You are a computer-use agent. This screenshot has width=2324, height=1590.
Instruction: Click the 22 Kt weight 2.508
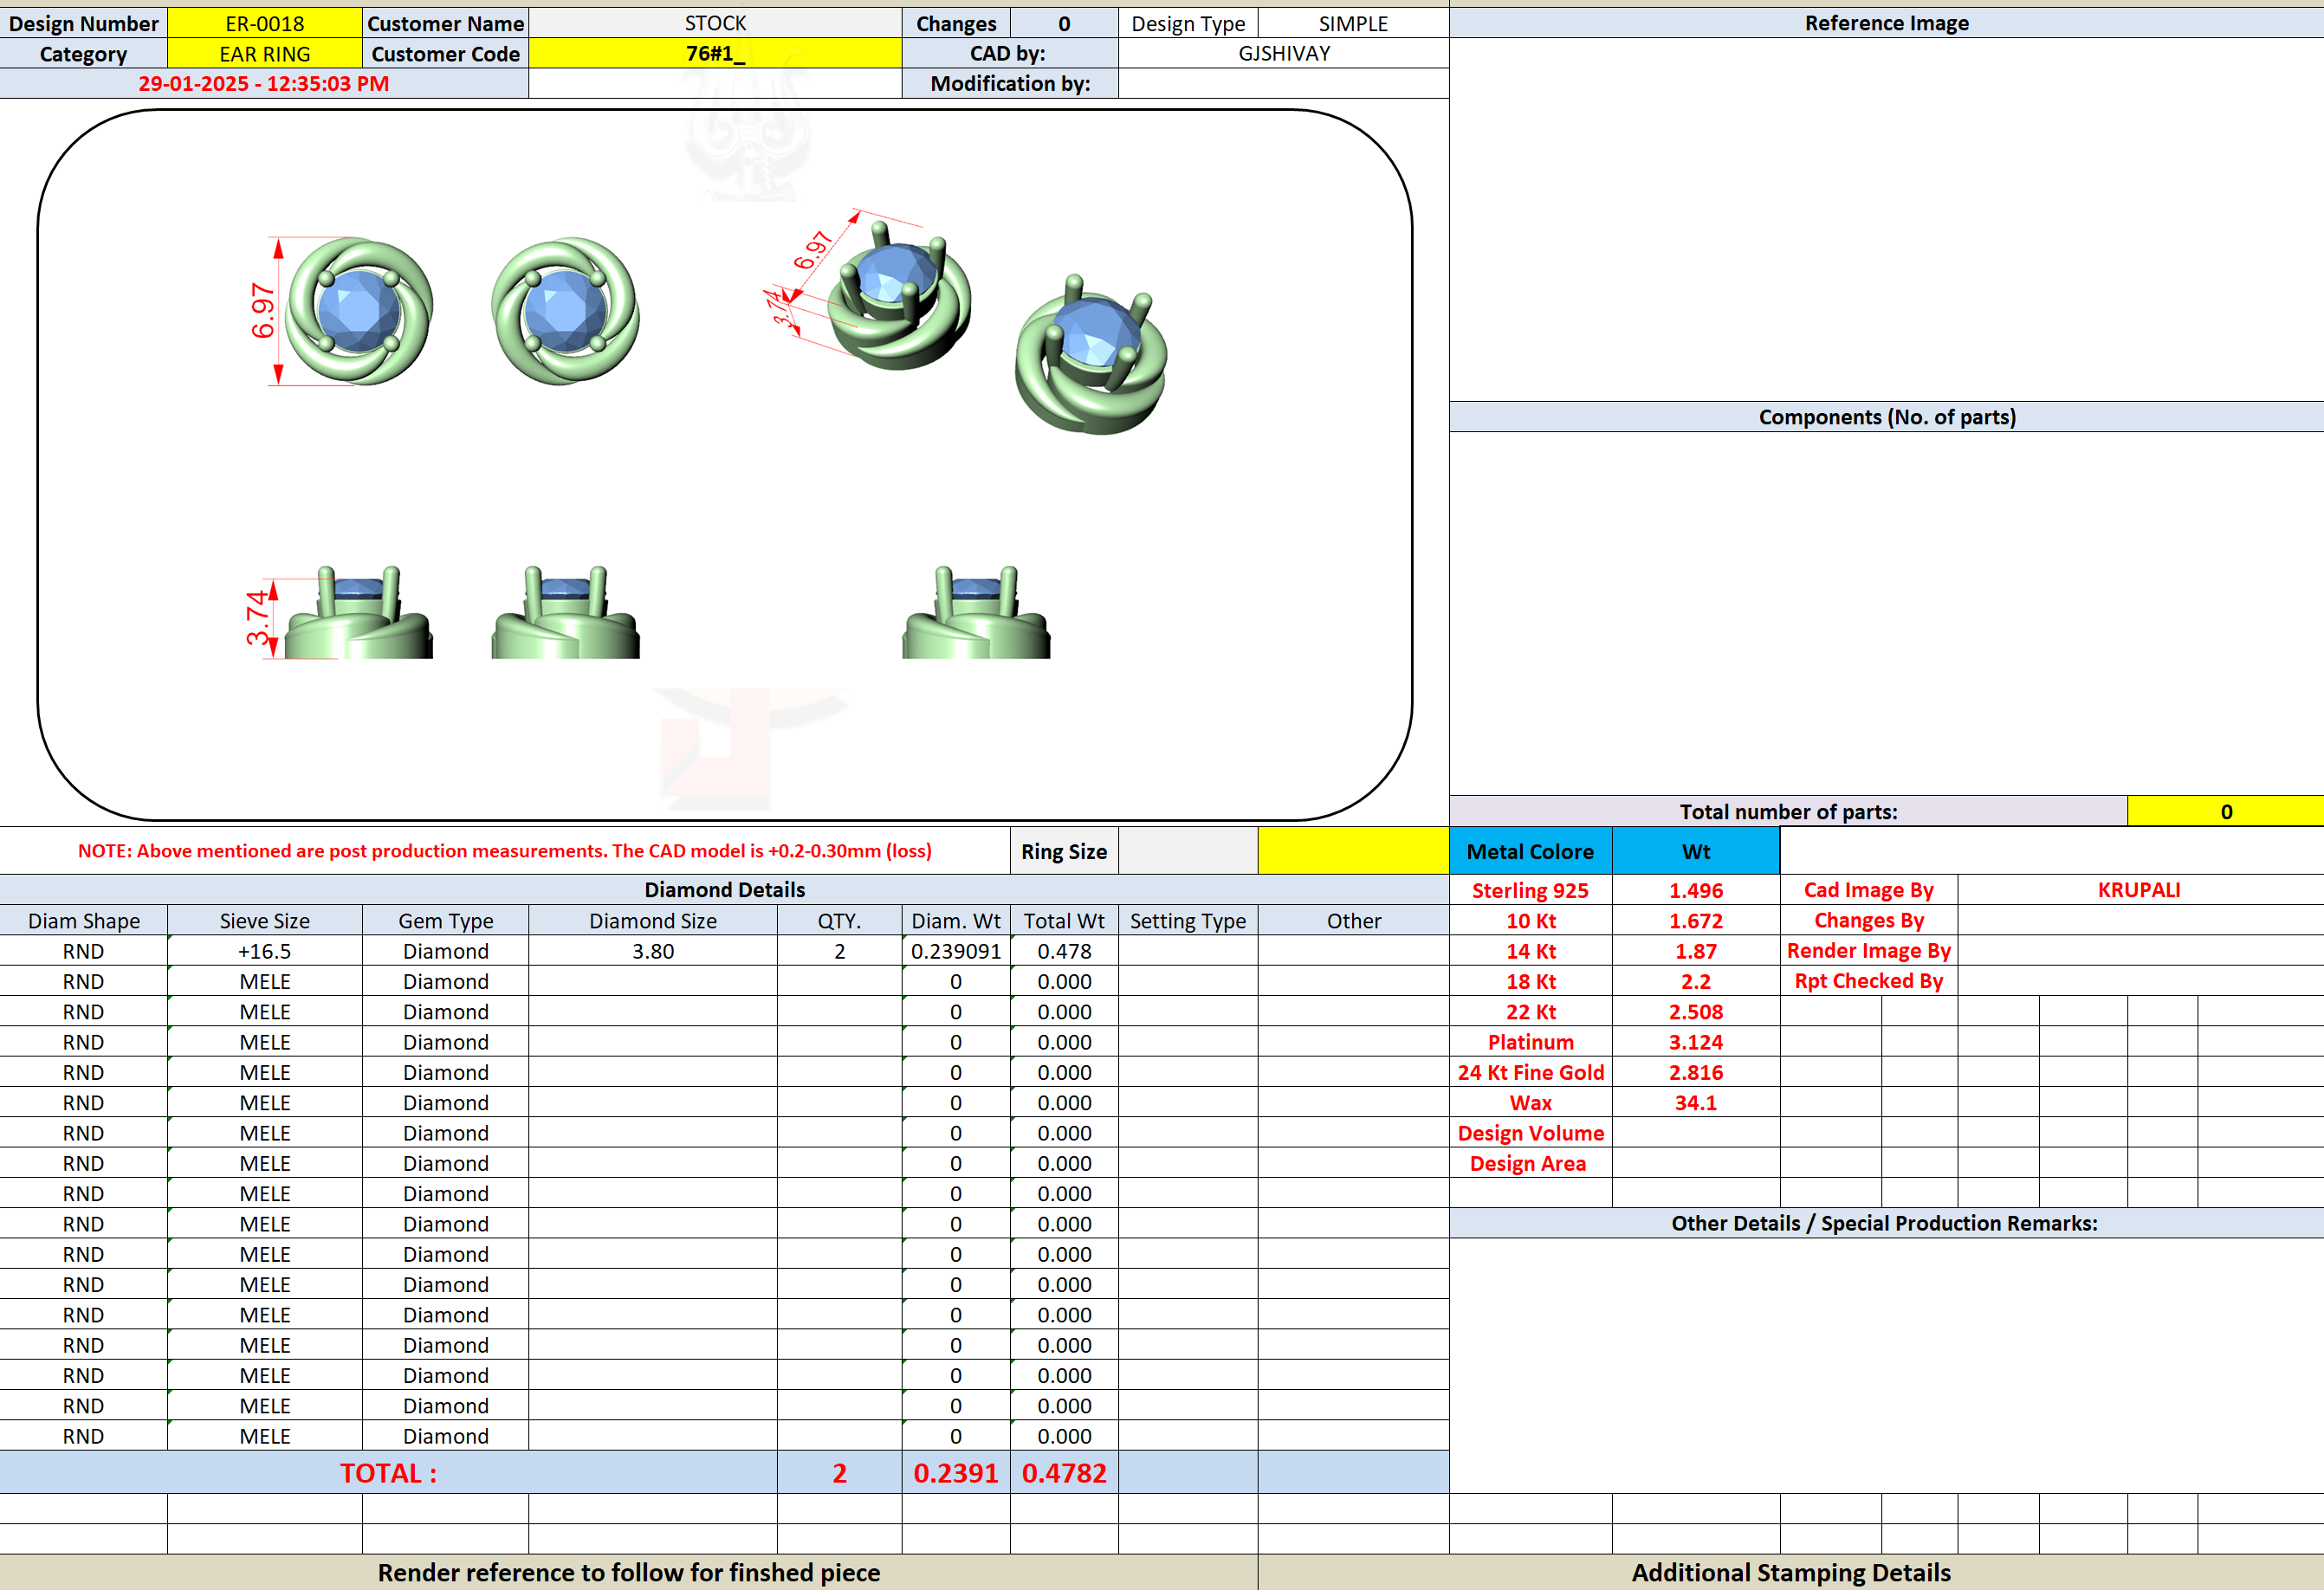tap(1696, 1012)
